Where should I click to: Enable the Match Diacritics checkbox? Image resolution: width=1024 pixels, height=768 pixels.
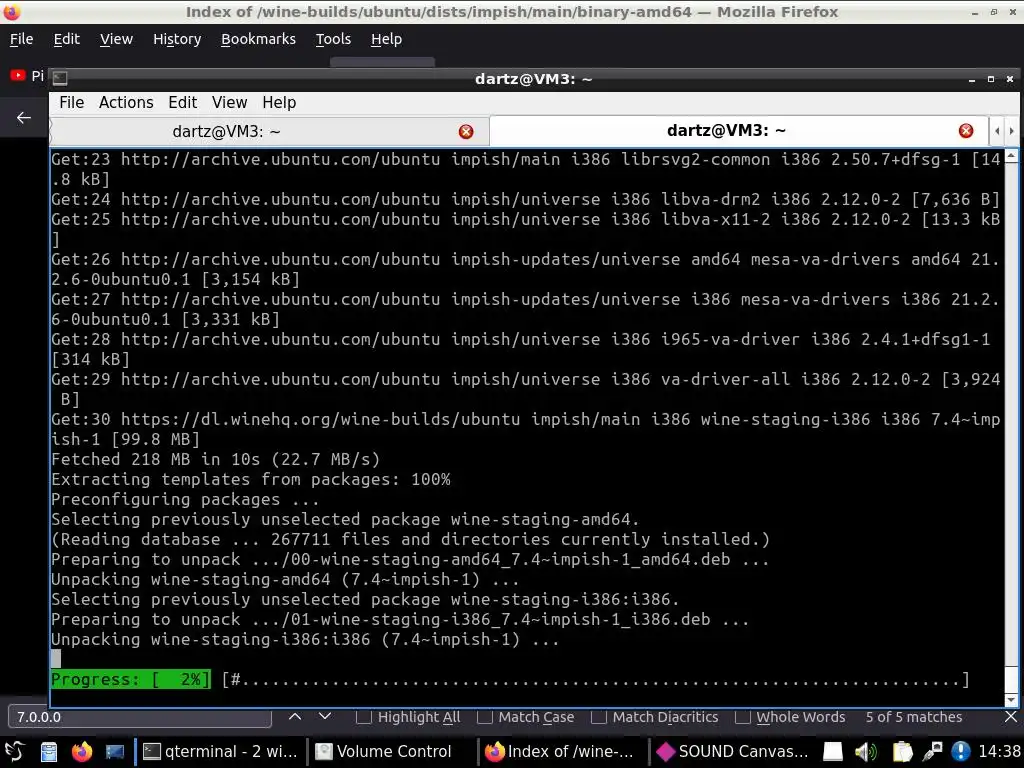598,717
